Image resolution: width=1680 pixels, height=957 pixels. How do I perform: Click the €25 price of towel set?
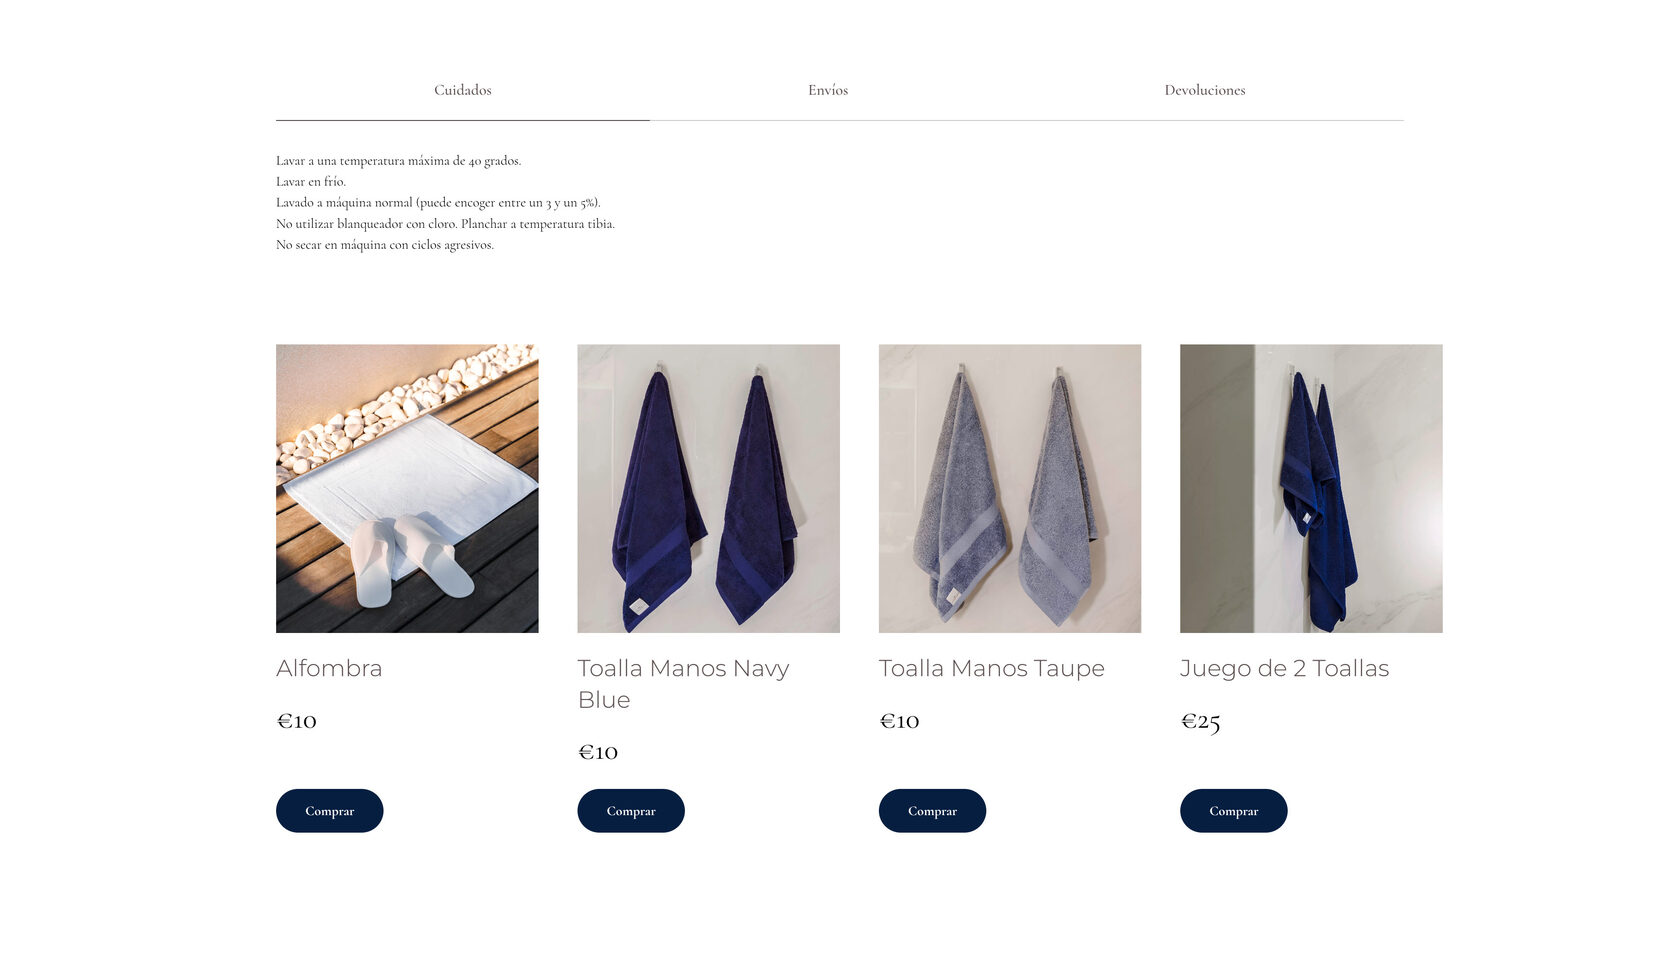pyautogui.click(x=1201, y=722)
